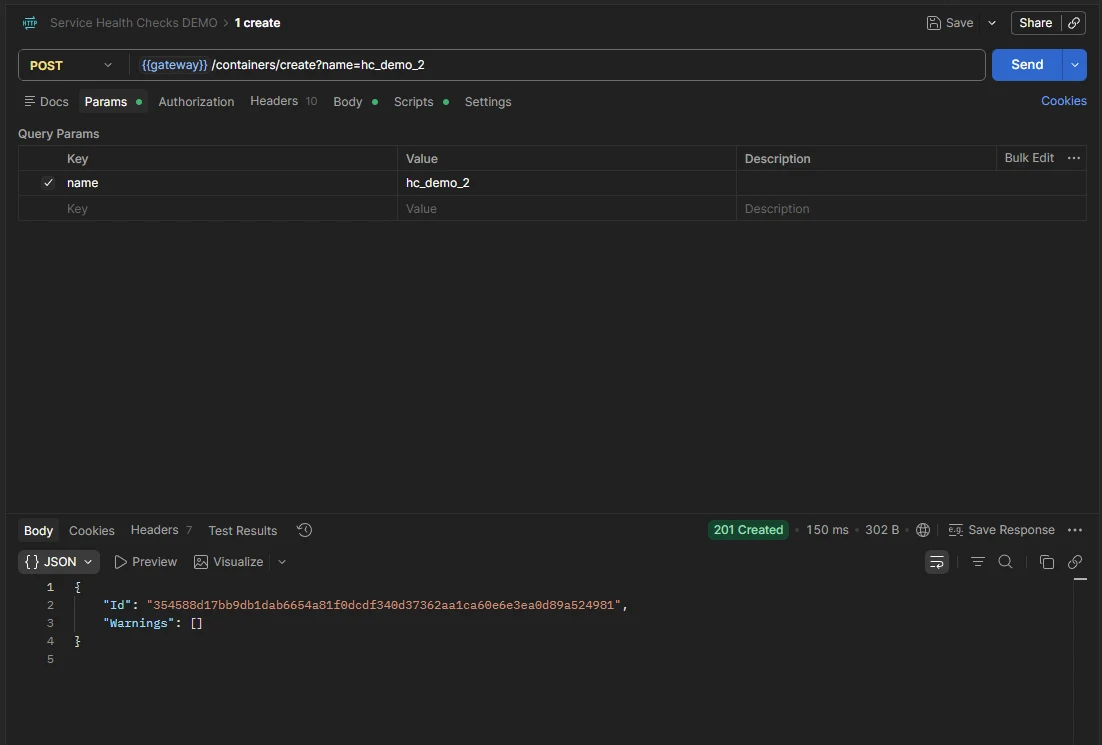Open the POST method dropdown
Viewport: 1102px width, 745px height.
[x=70, y=65]
